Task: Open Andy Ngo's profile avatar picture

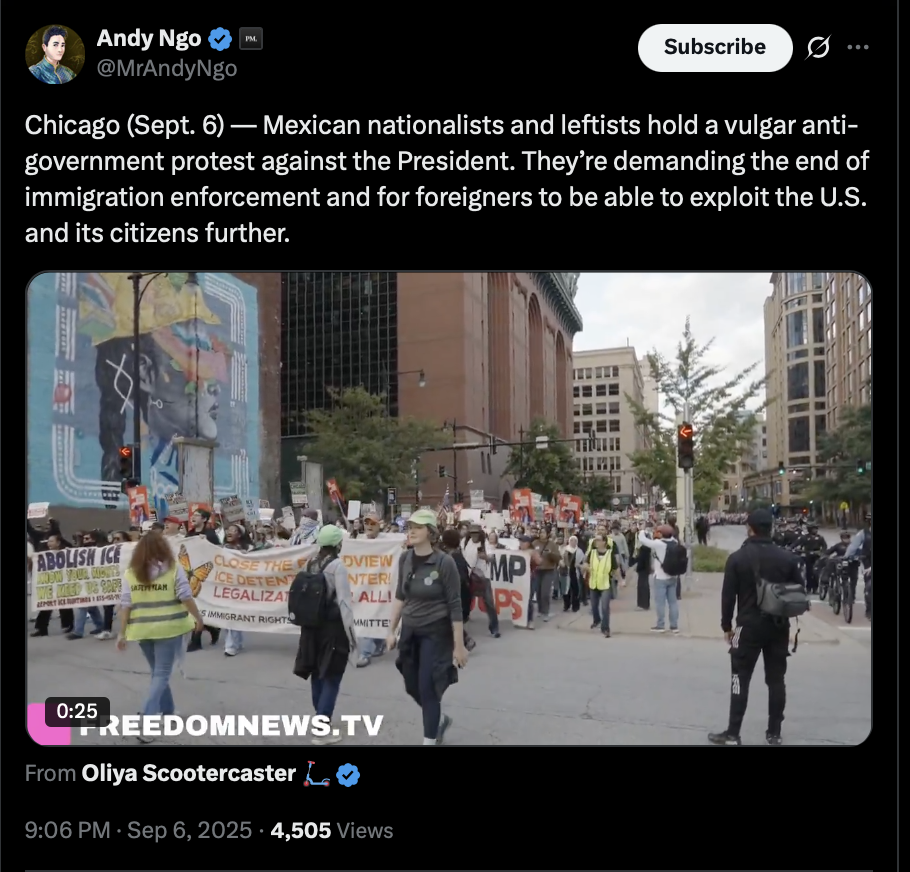Action: pyautogui.click(x=55, y=54)
